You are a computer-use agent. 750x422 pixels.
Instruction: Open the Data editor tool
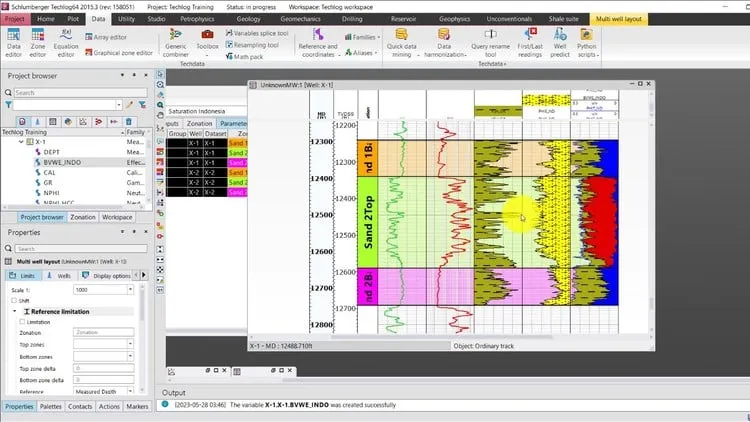(13, 43)
